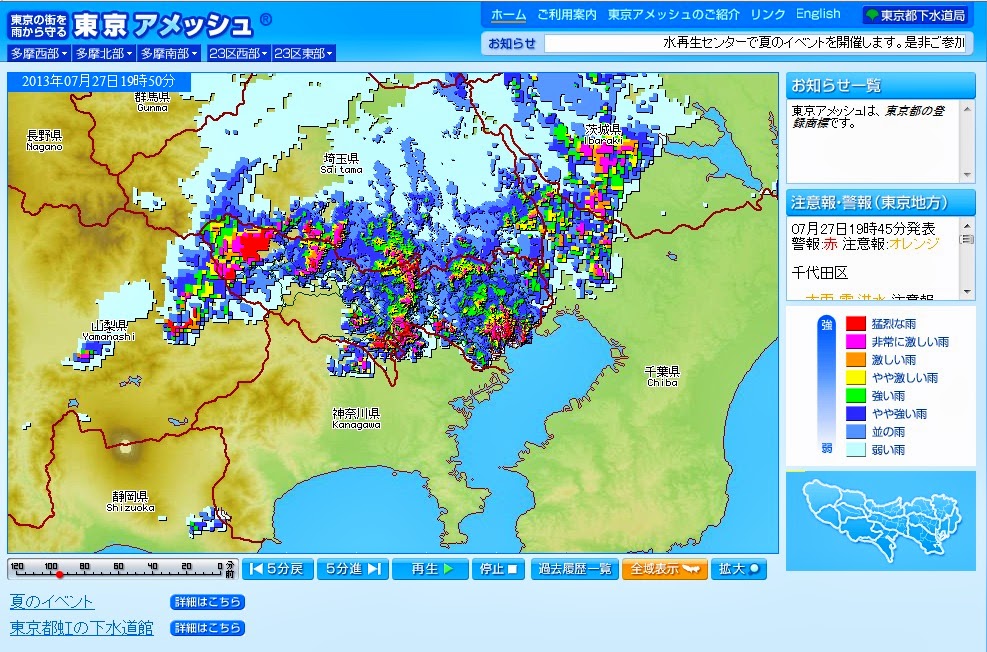Open the リンク menu item

(768, 14)
